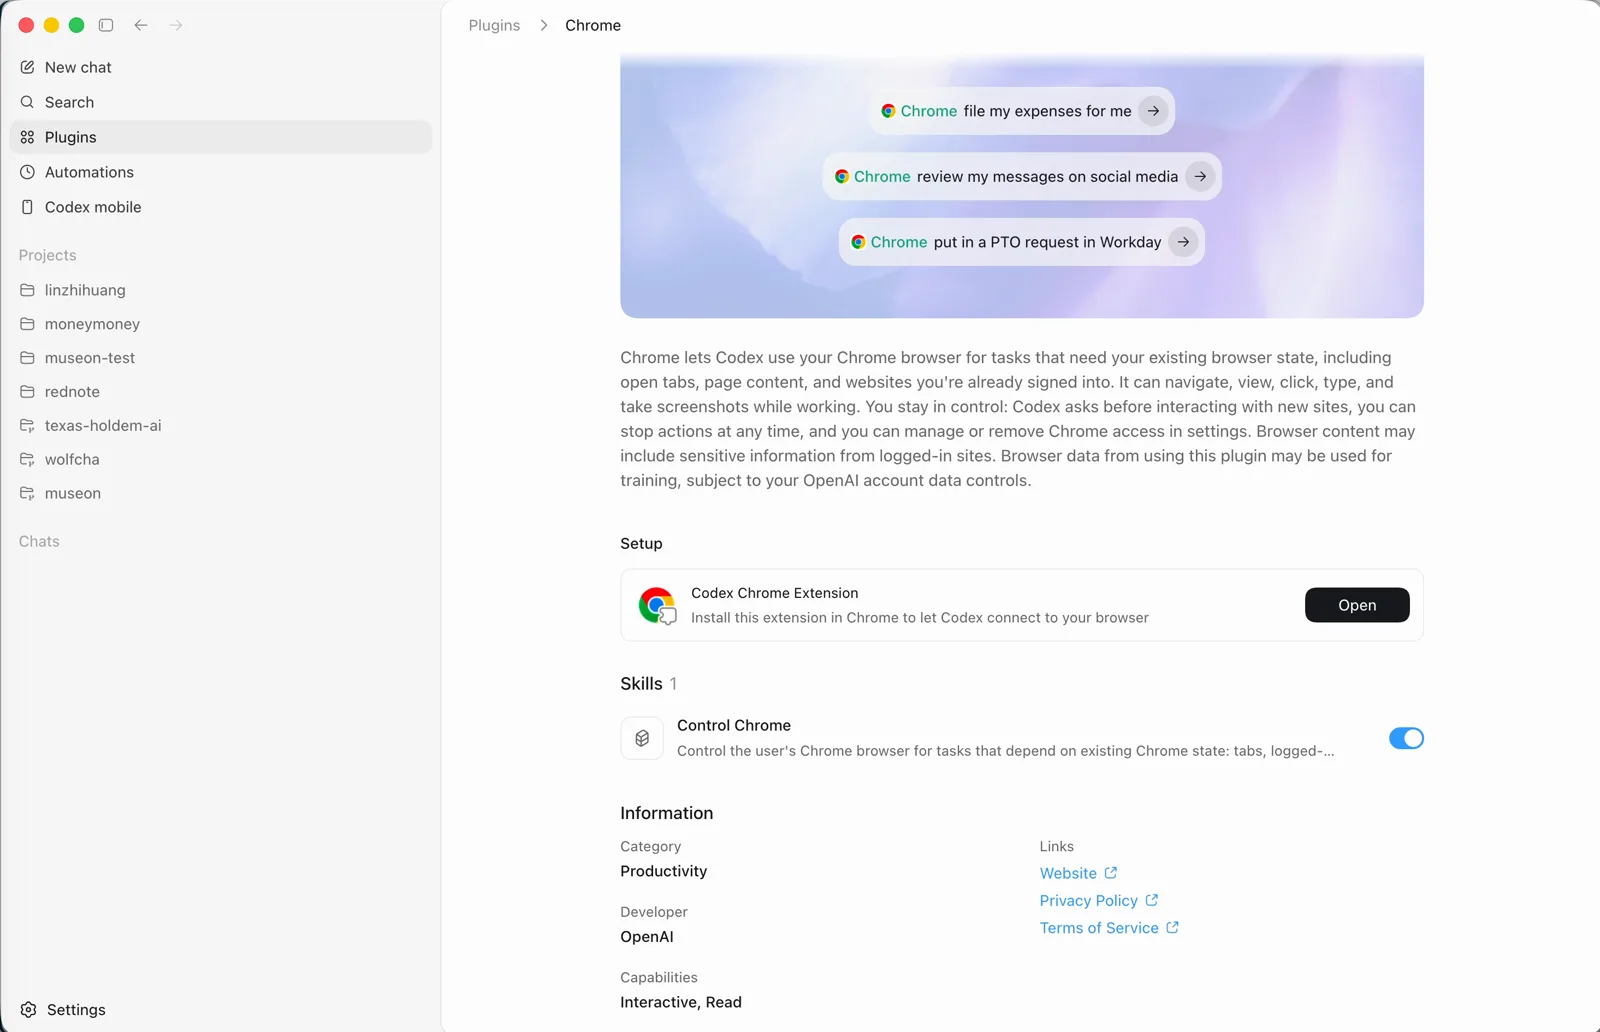This screenshot has width=1600, height=1032.
Task: Click external-link icon beside Terms of Service
Action: (x=1173, y=928)
